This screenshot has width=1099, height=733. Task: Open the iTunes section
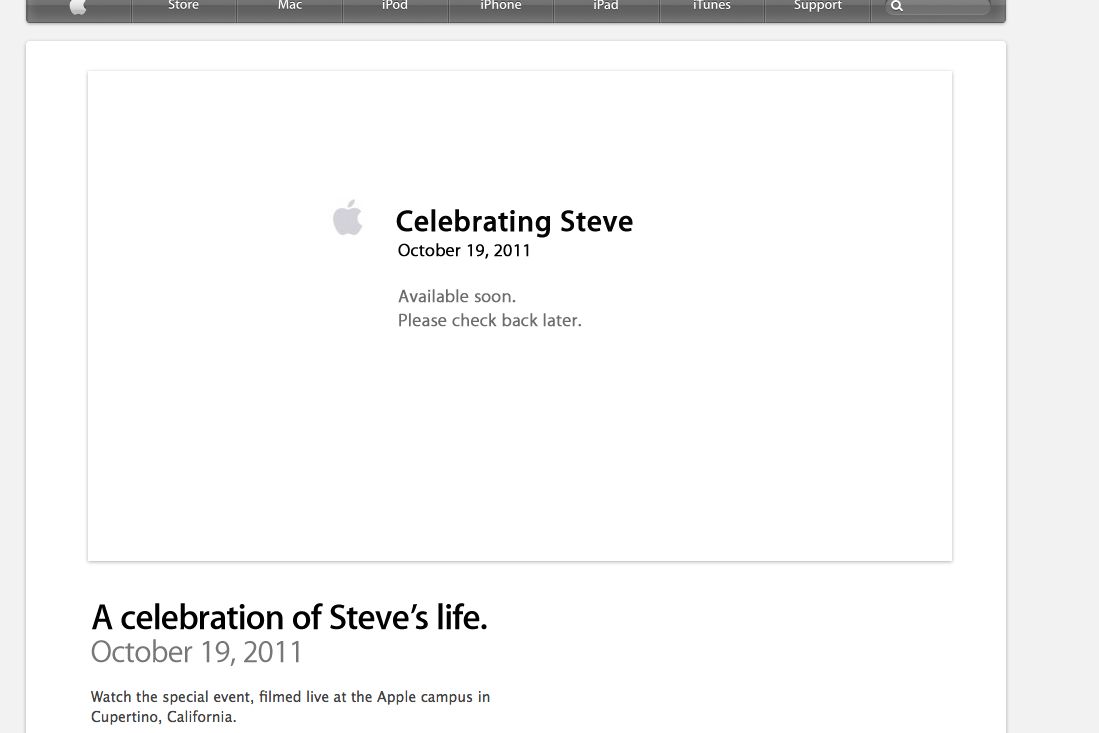(x=711, y=6)
